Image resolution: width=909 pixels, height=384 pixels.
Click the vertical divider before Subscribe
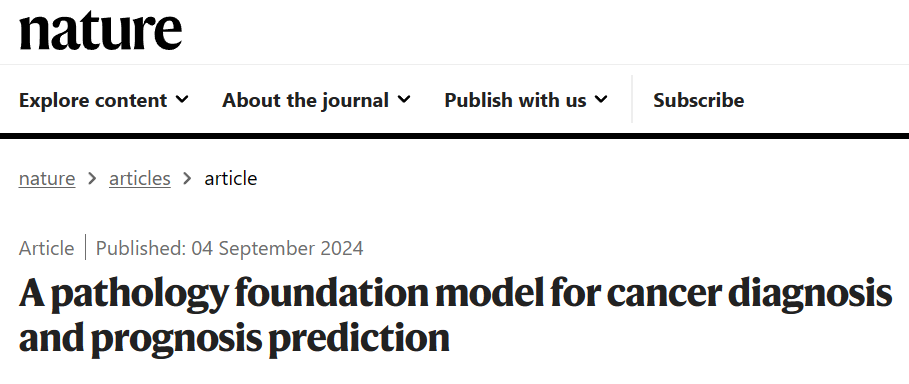[632, 99]
